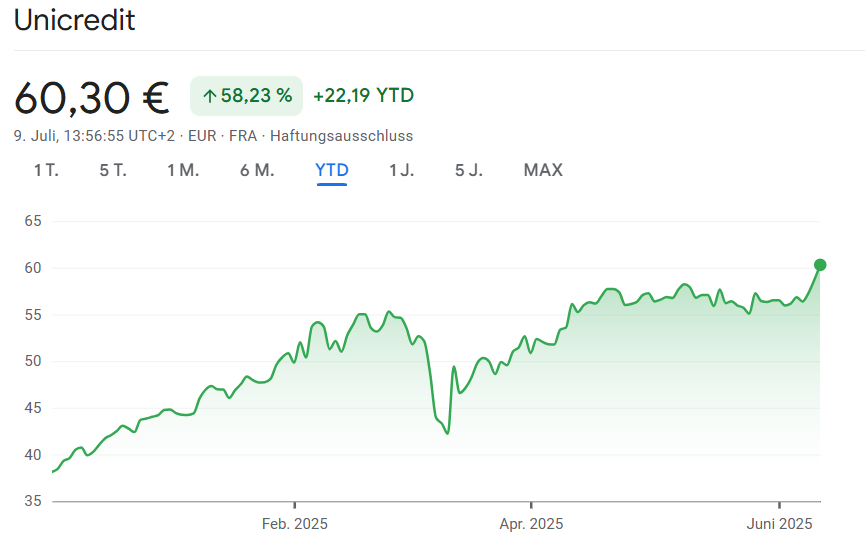The image size is (865, 543).
Task: Switch to the 5 T. range tab
Action: (113, 170)
